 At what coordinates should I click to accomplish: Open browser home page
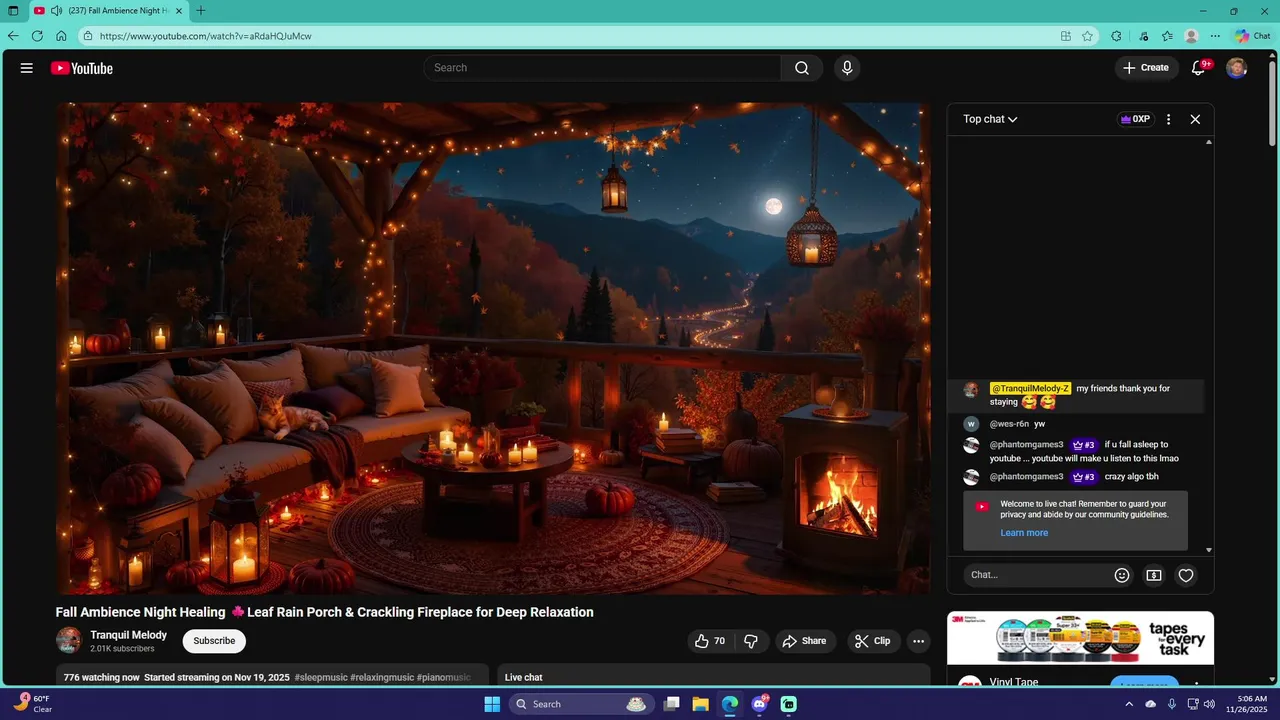61,36
